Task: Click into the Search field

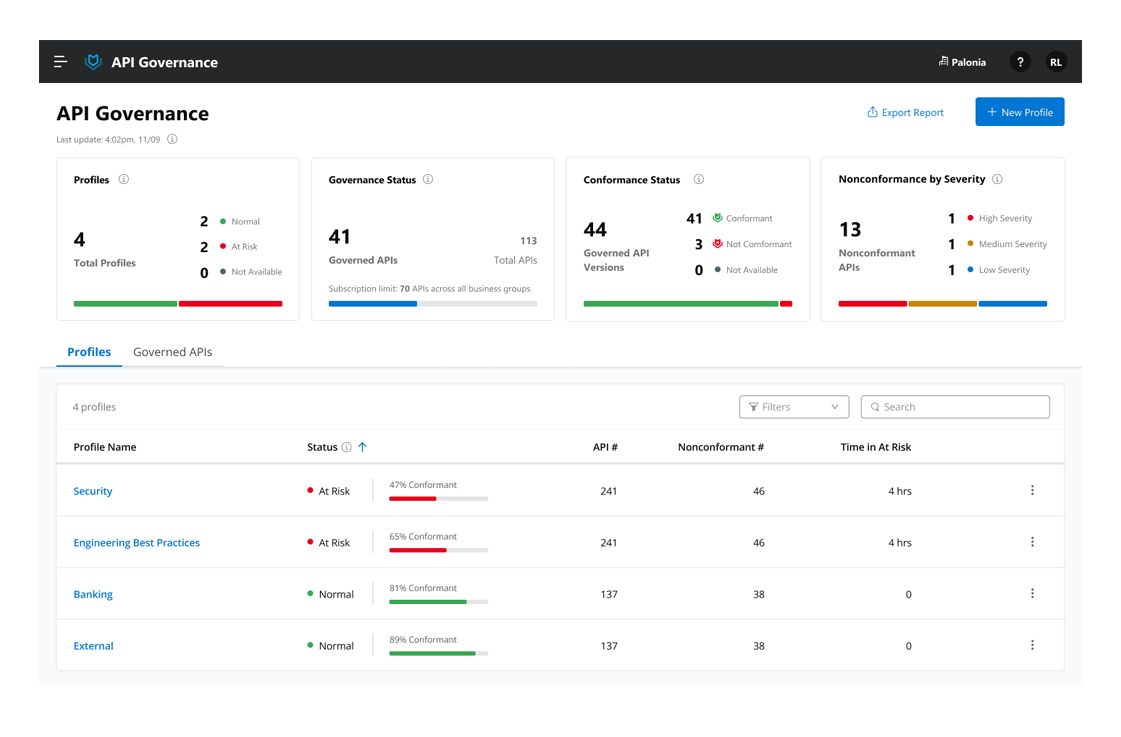Action: click(x=955, y=407)
